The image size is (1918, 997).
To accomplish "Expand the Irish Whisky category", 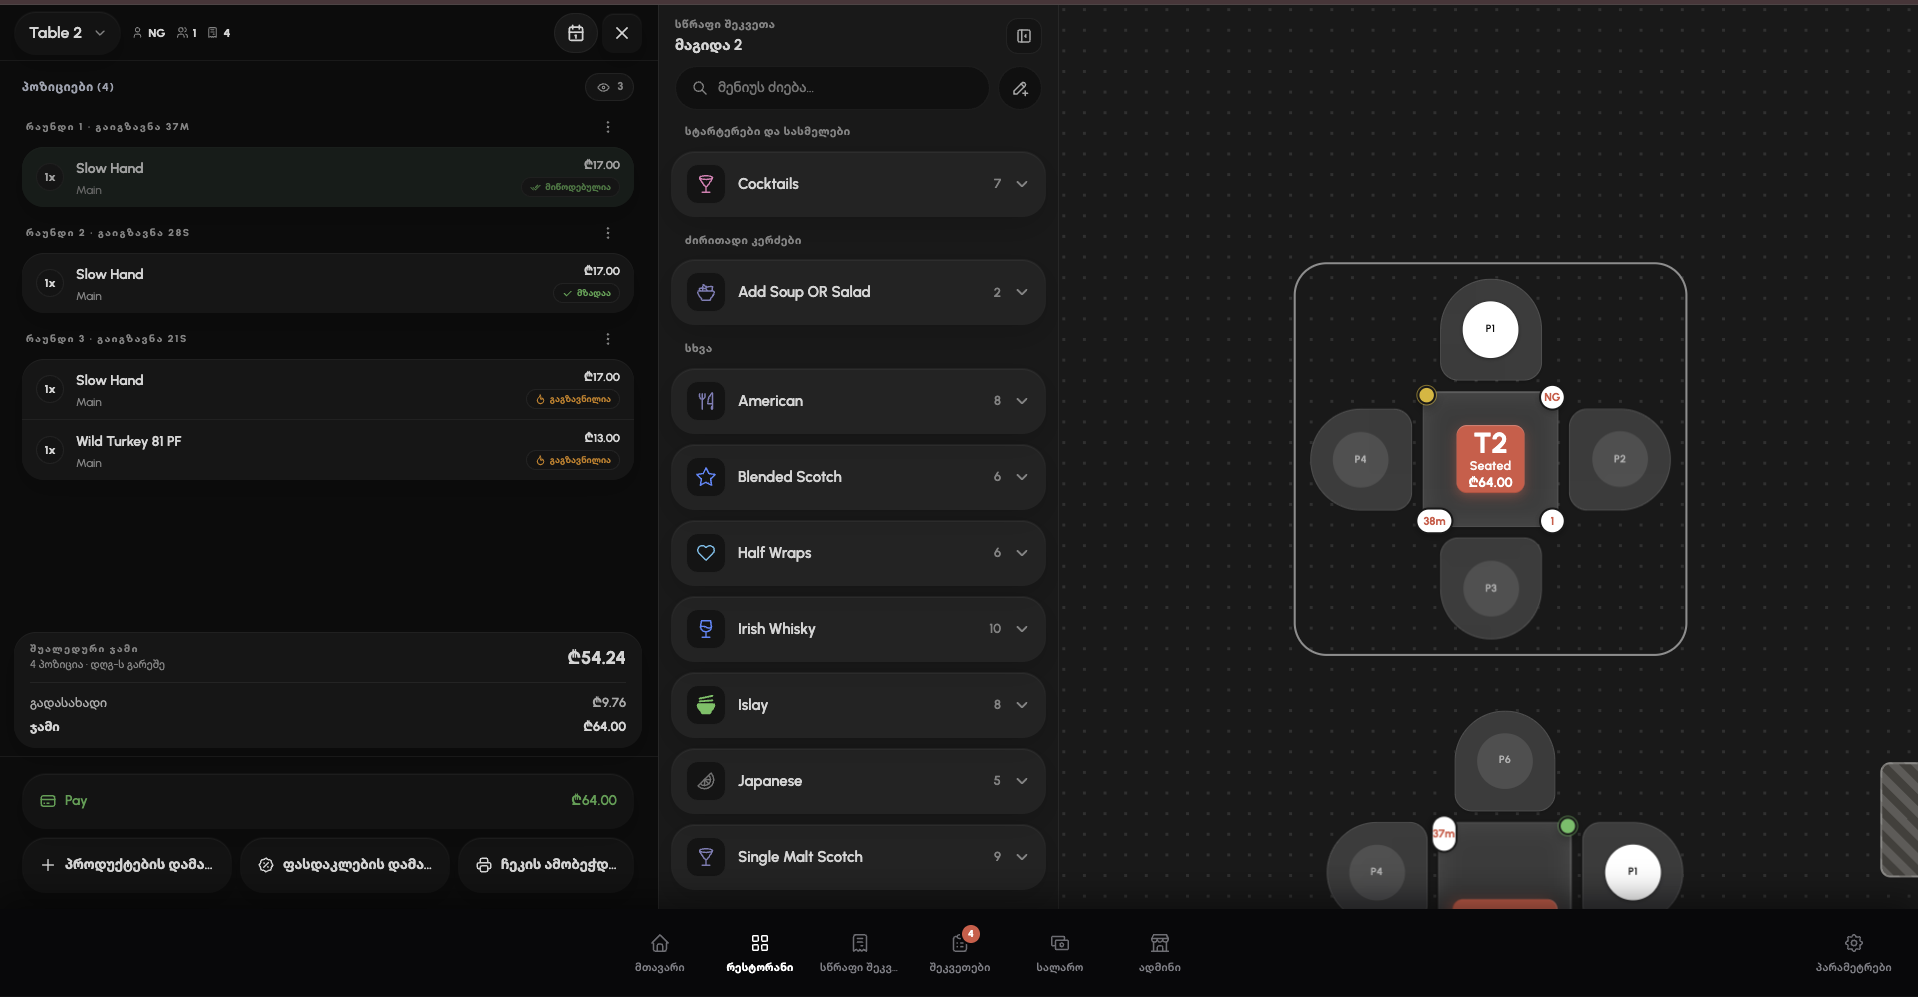I will coord(858,629).
